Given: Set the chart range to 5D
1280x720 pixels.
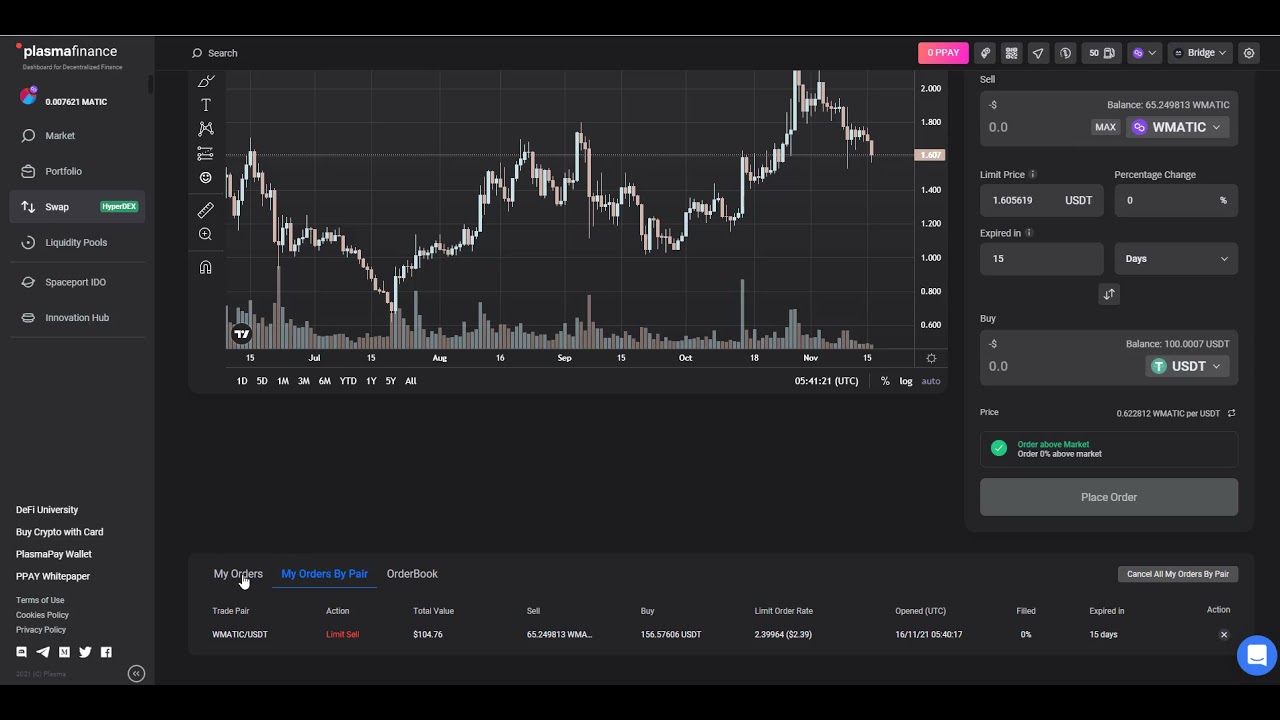Looking at the screenshot, I should click(x=262, y=381).
